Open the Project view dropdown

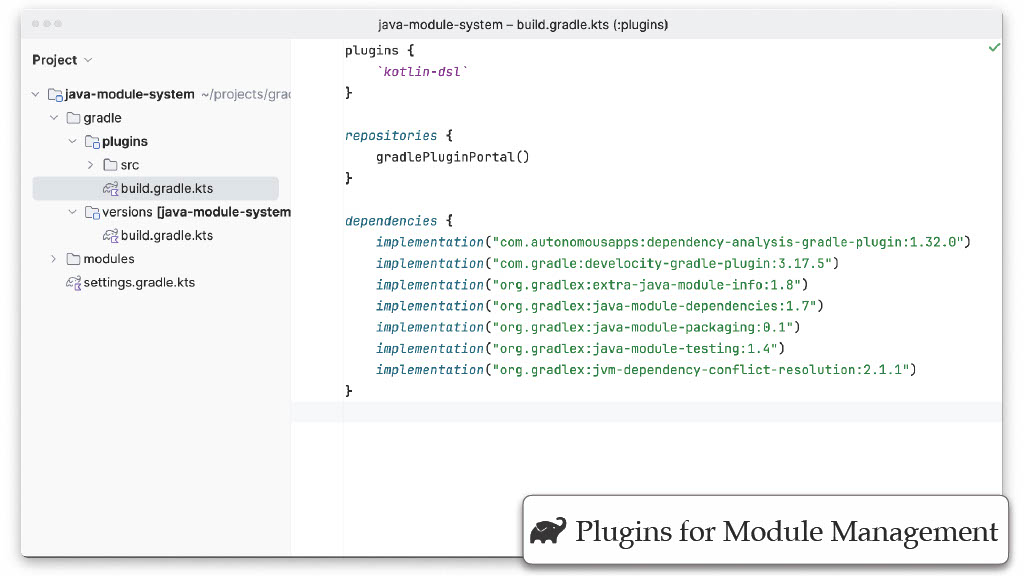(62, 60)
